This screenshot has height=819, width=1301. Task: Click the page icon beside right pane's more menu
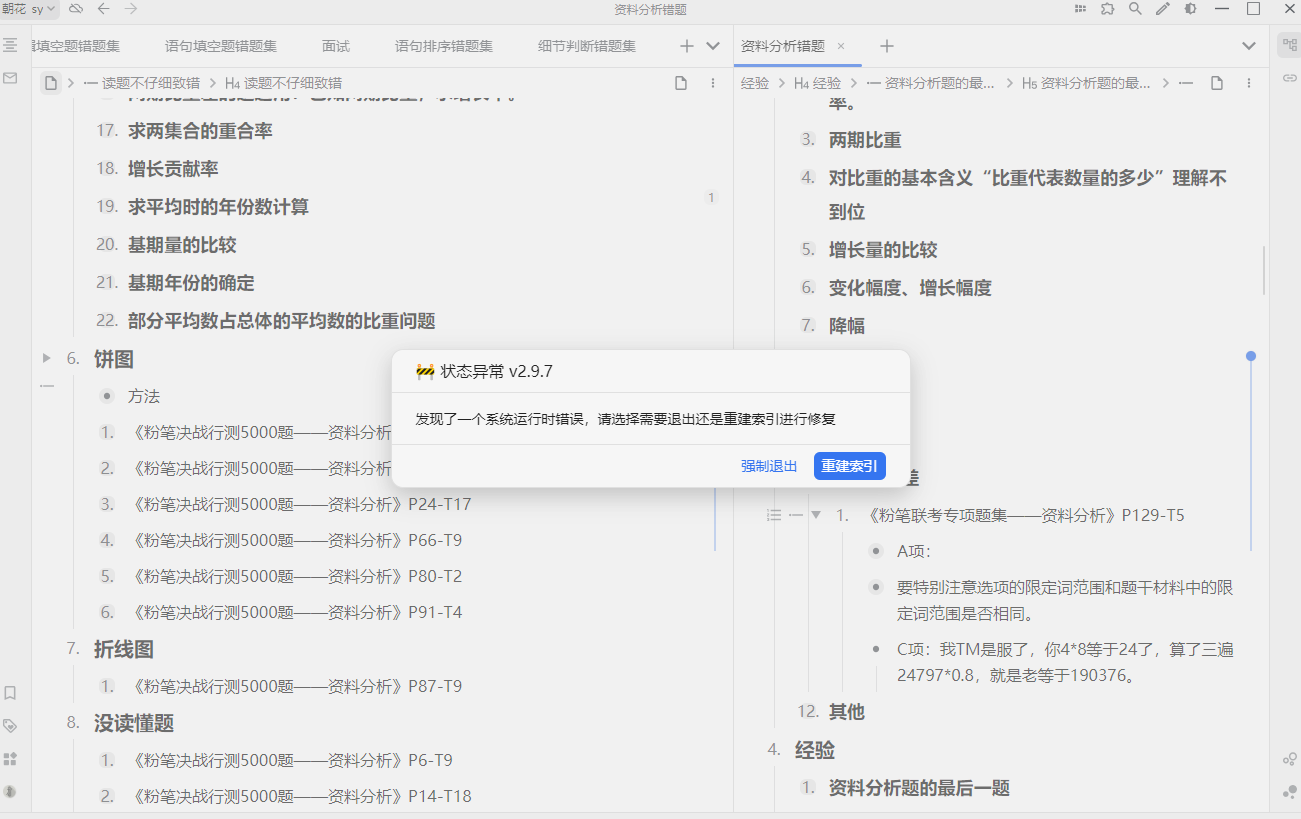pos(1217,83)
